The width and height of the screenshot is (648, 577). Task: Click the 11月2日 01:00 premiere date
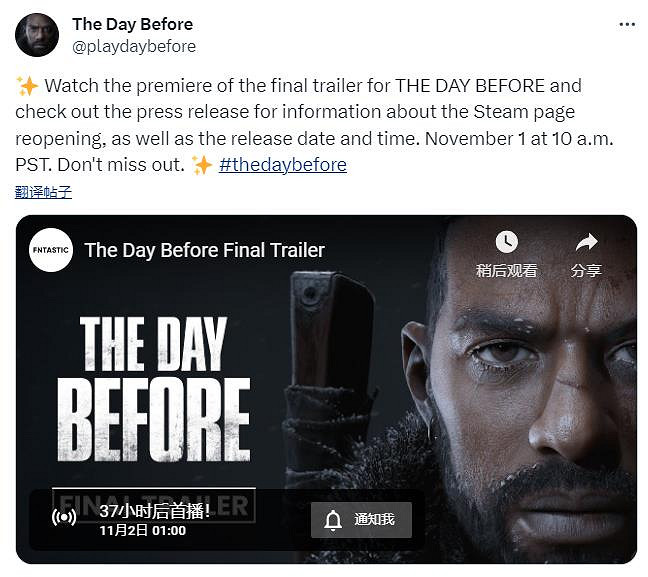pos(143,531)
